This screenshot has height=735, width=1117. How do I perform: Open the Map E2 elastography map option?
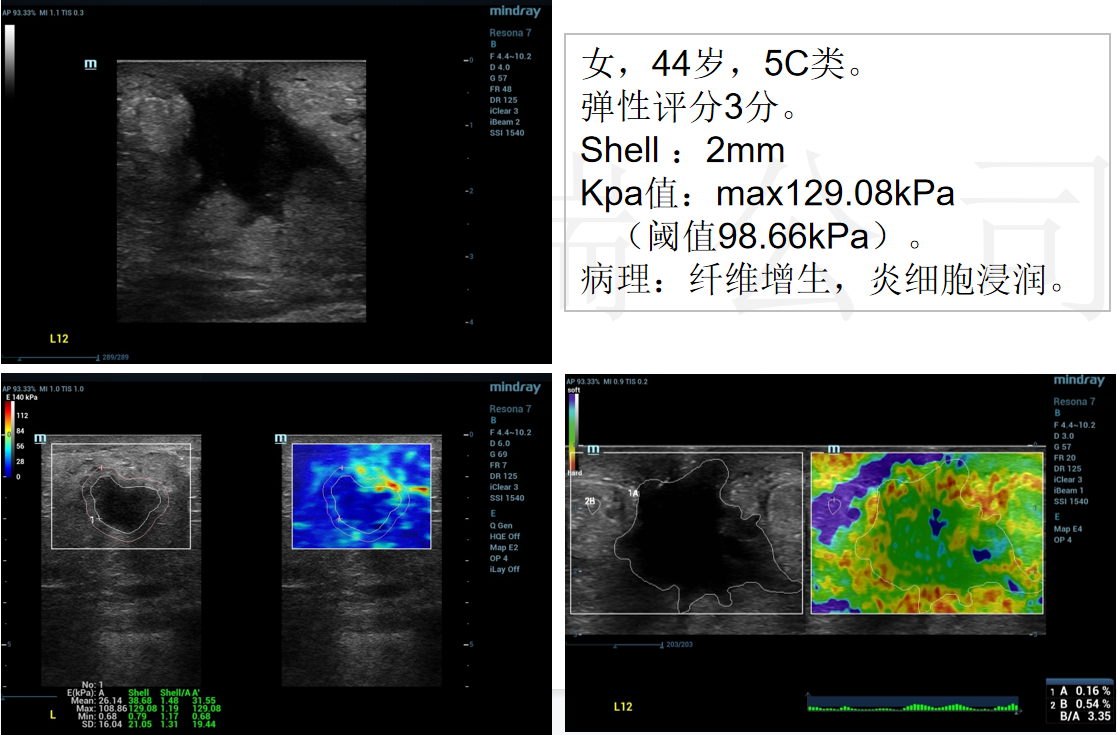pyautogui.click(x=504, y=547)
